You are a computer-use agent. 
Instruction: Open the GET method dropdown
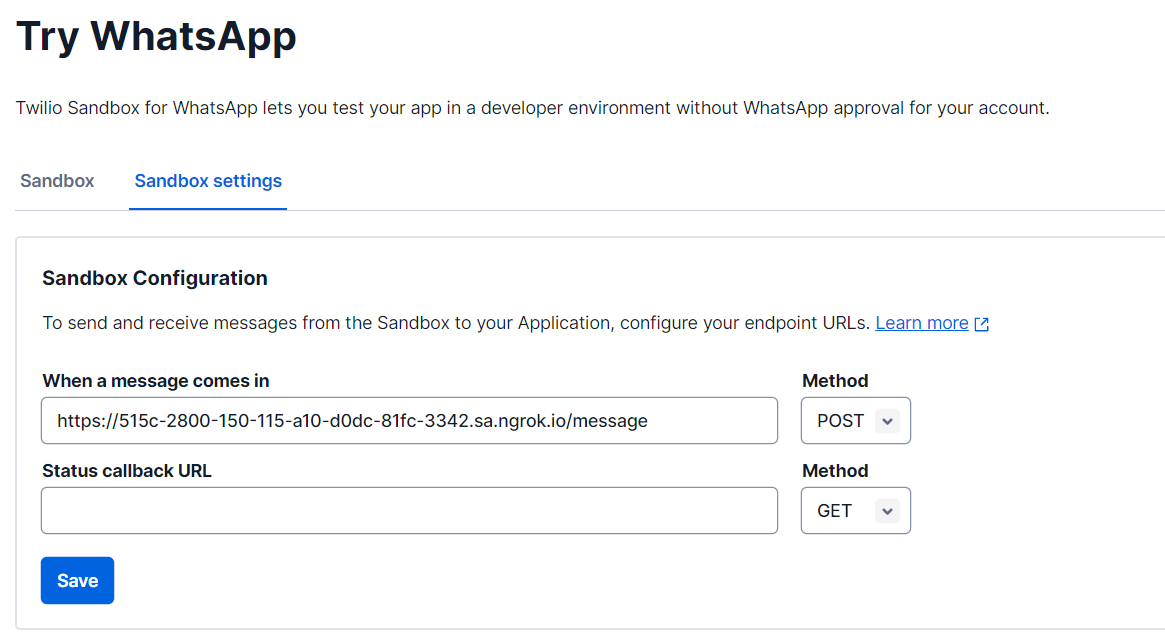click(856, 510)
